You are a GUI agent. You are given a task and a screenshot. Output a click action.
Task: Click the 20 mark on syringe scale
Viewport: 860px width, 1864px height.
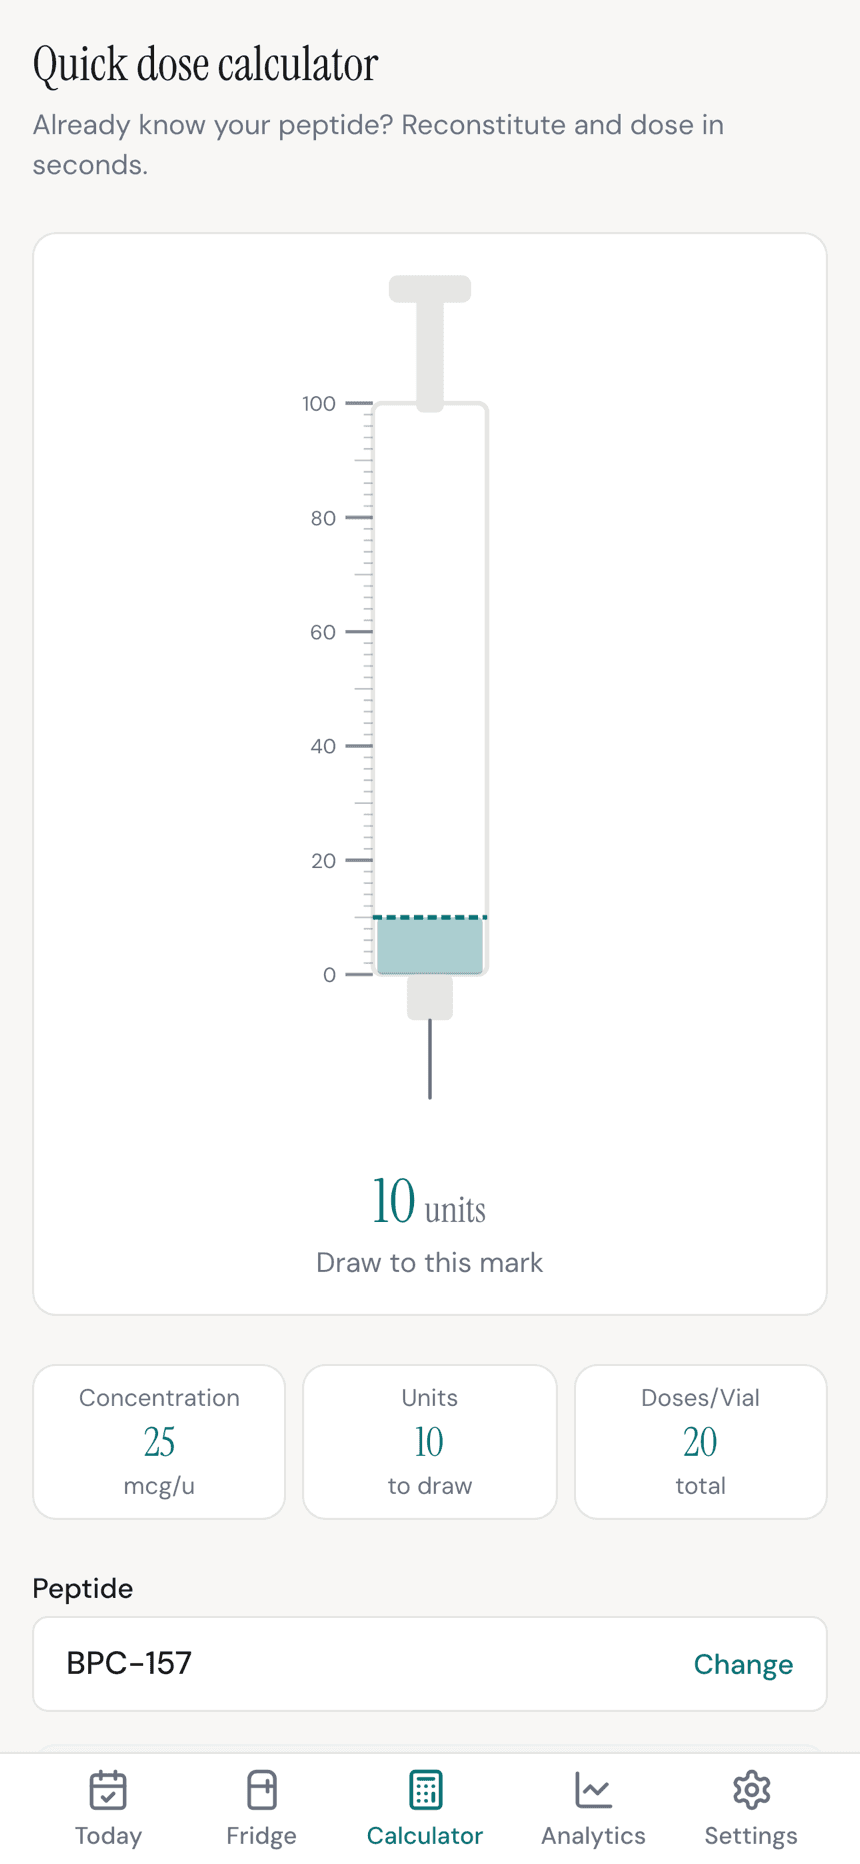coord(323,860)
